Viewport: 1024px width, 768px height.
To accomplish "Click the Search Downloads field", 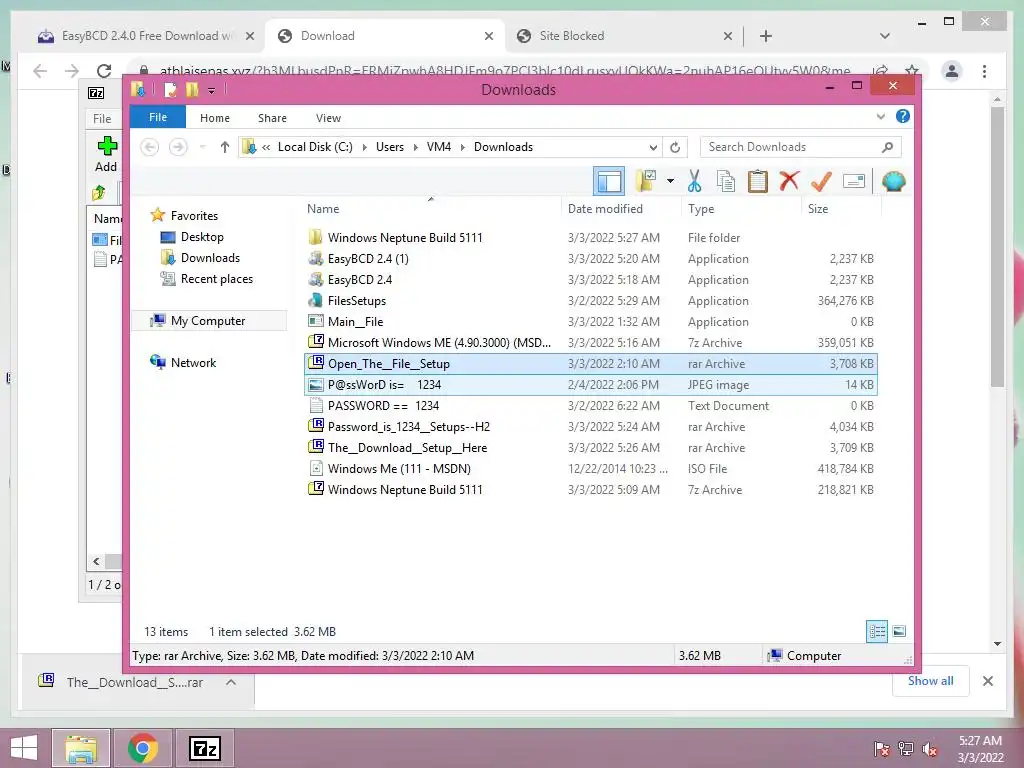I will pos(801,147).
